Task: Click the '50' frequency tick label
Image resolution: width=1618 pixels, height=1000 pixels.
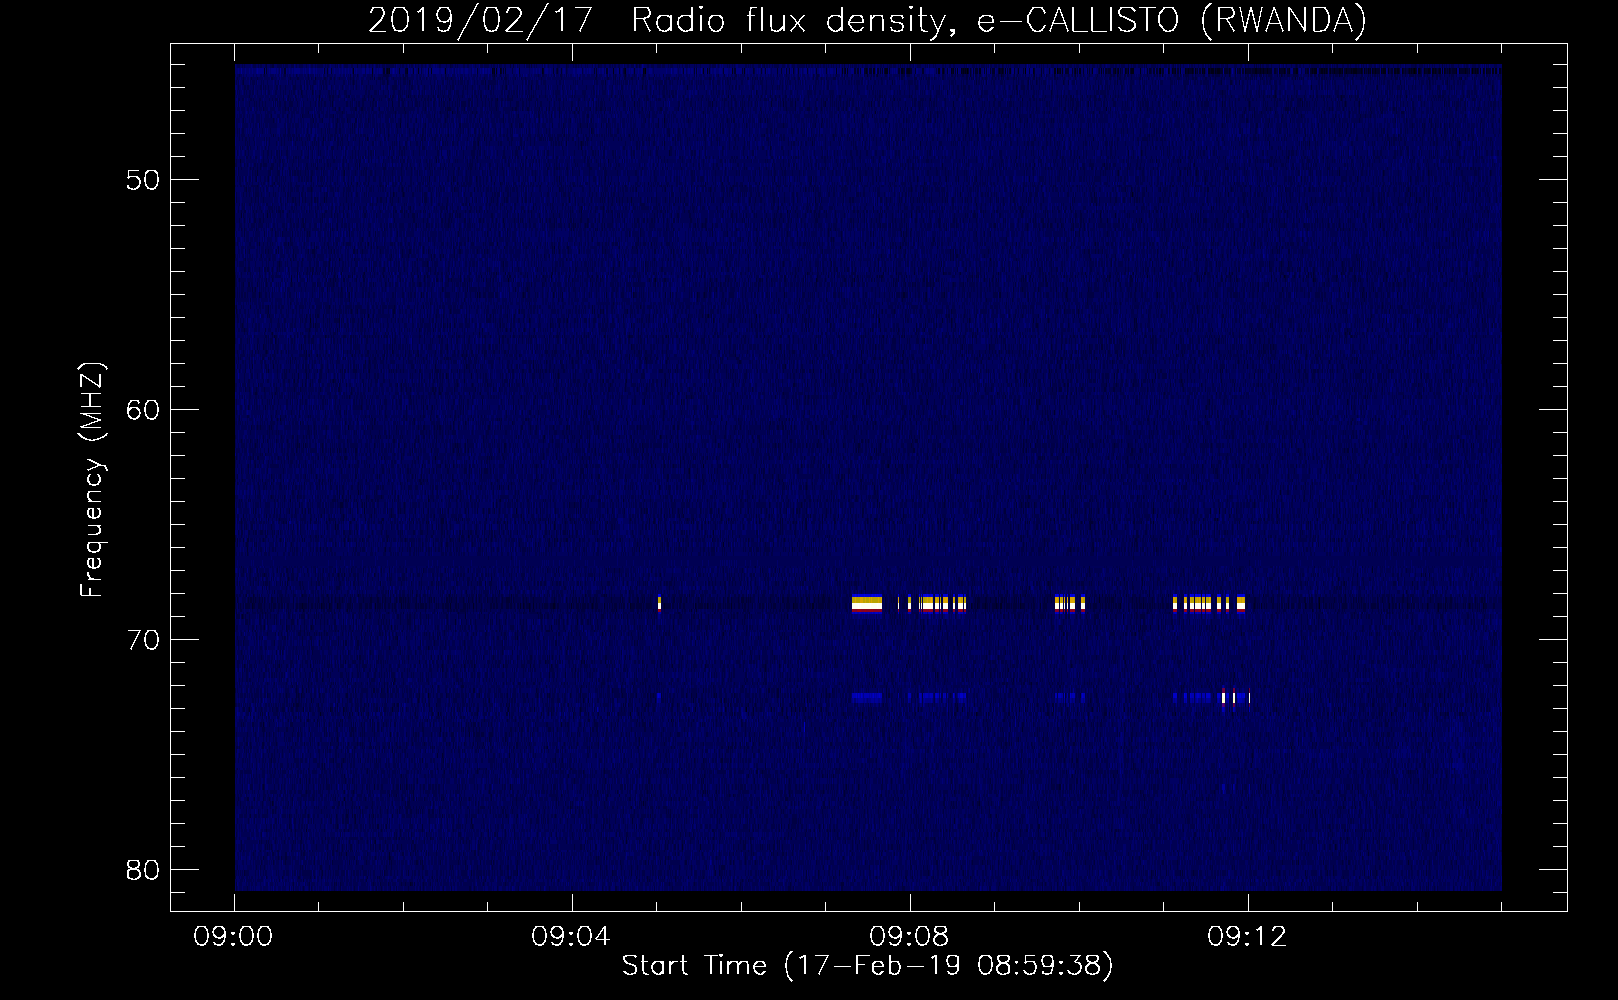Action: click(143, 180)
